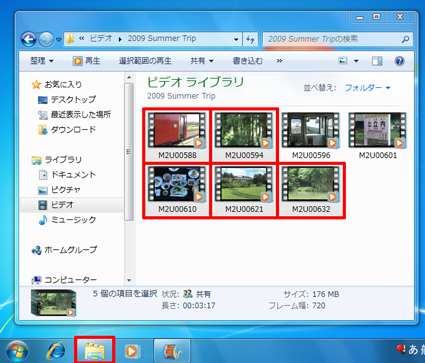Click the search magnifier icon
The width and height of the screenshot is (425, 363).
[x=405, y=40]
